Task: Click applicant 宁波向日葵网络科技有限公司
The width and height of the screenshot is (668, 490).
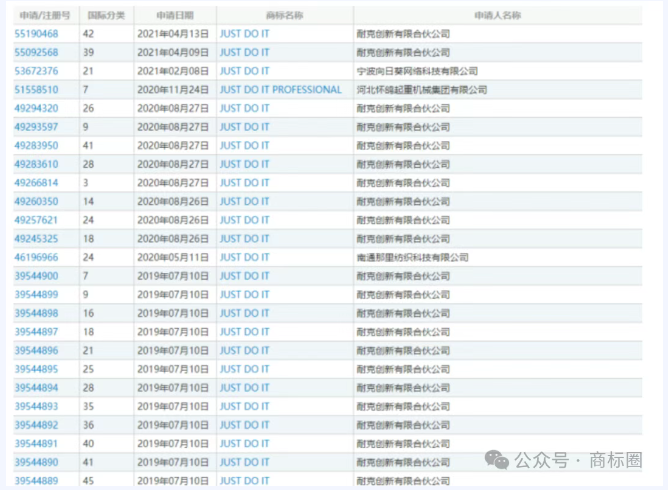Action: point(417,71)
